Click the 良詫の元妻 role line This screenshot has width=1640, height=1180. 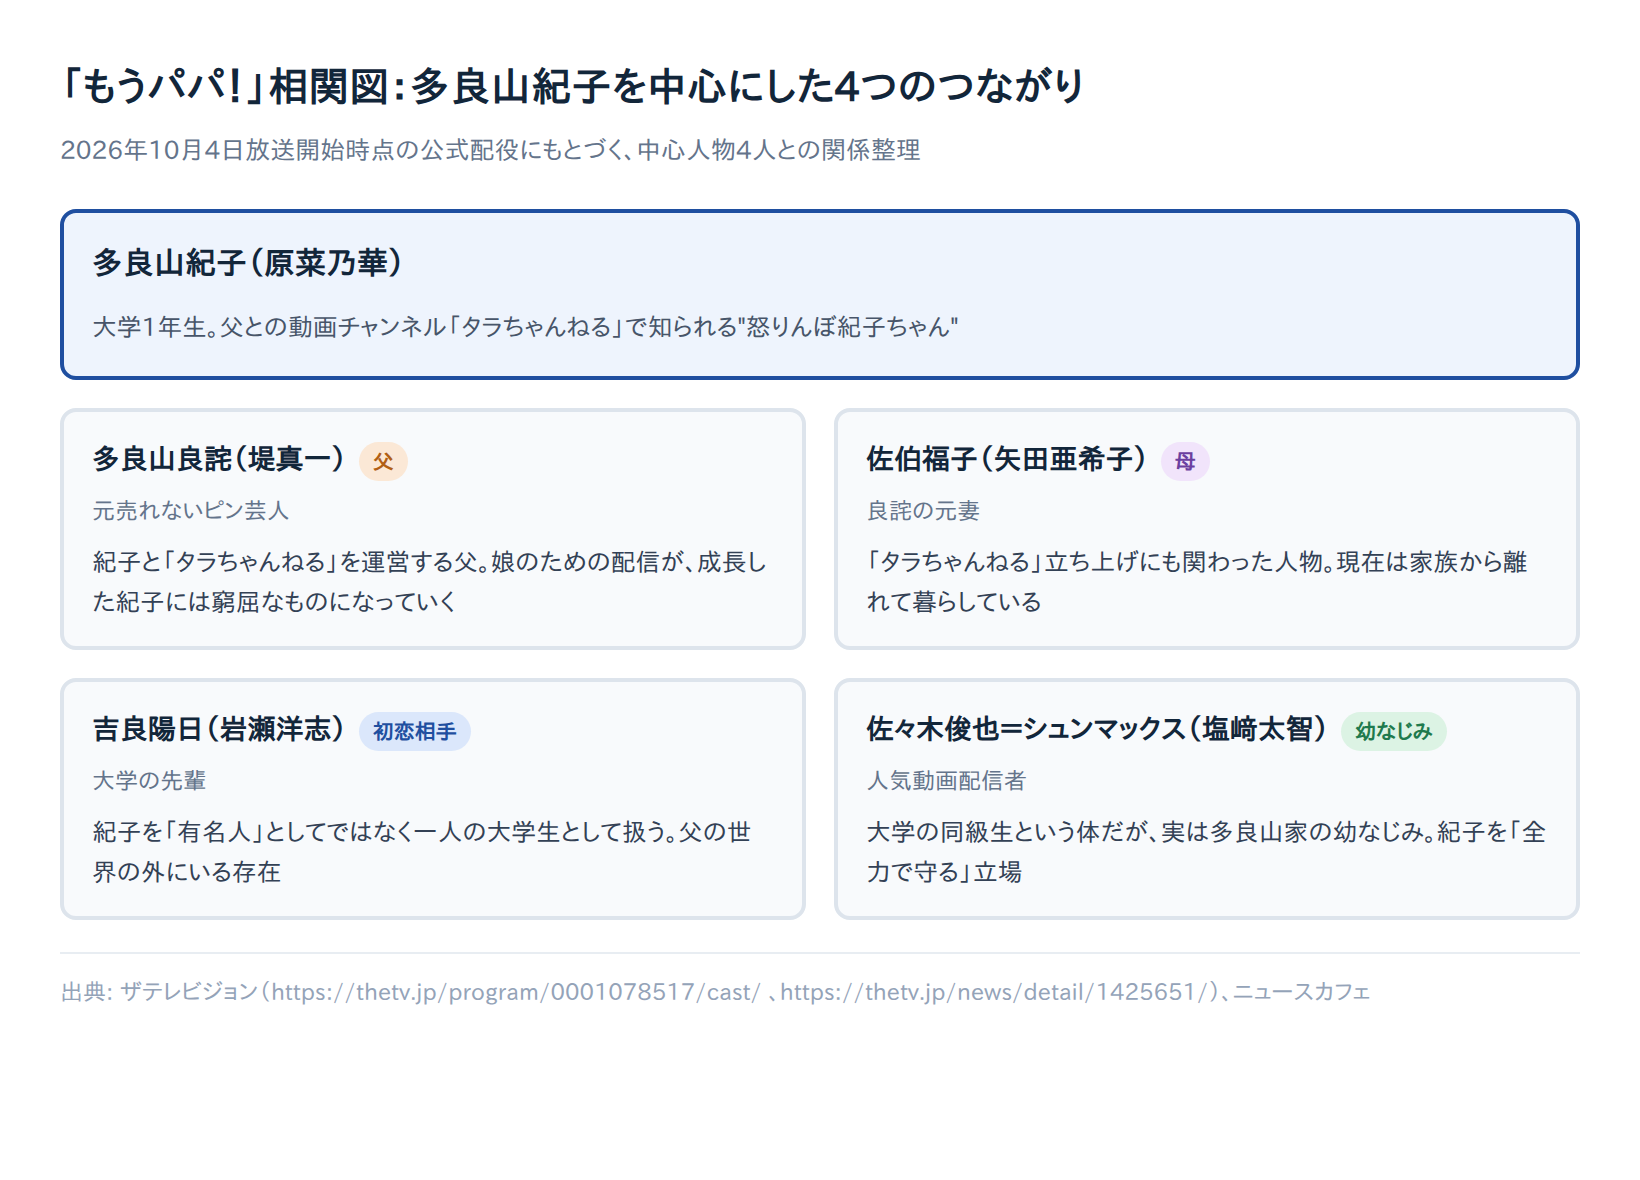click(x=923, y=511)
